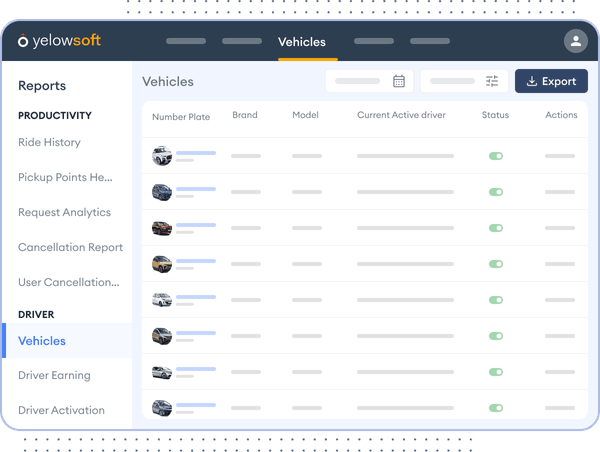Select the Vehicles tab in top navigation
This screenshot has height=452, width=600.
pyautogui.click(x=301, y=42)
